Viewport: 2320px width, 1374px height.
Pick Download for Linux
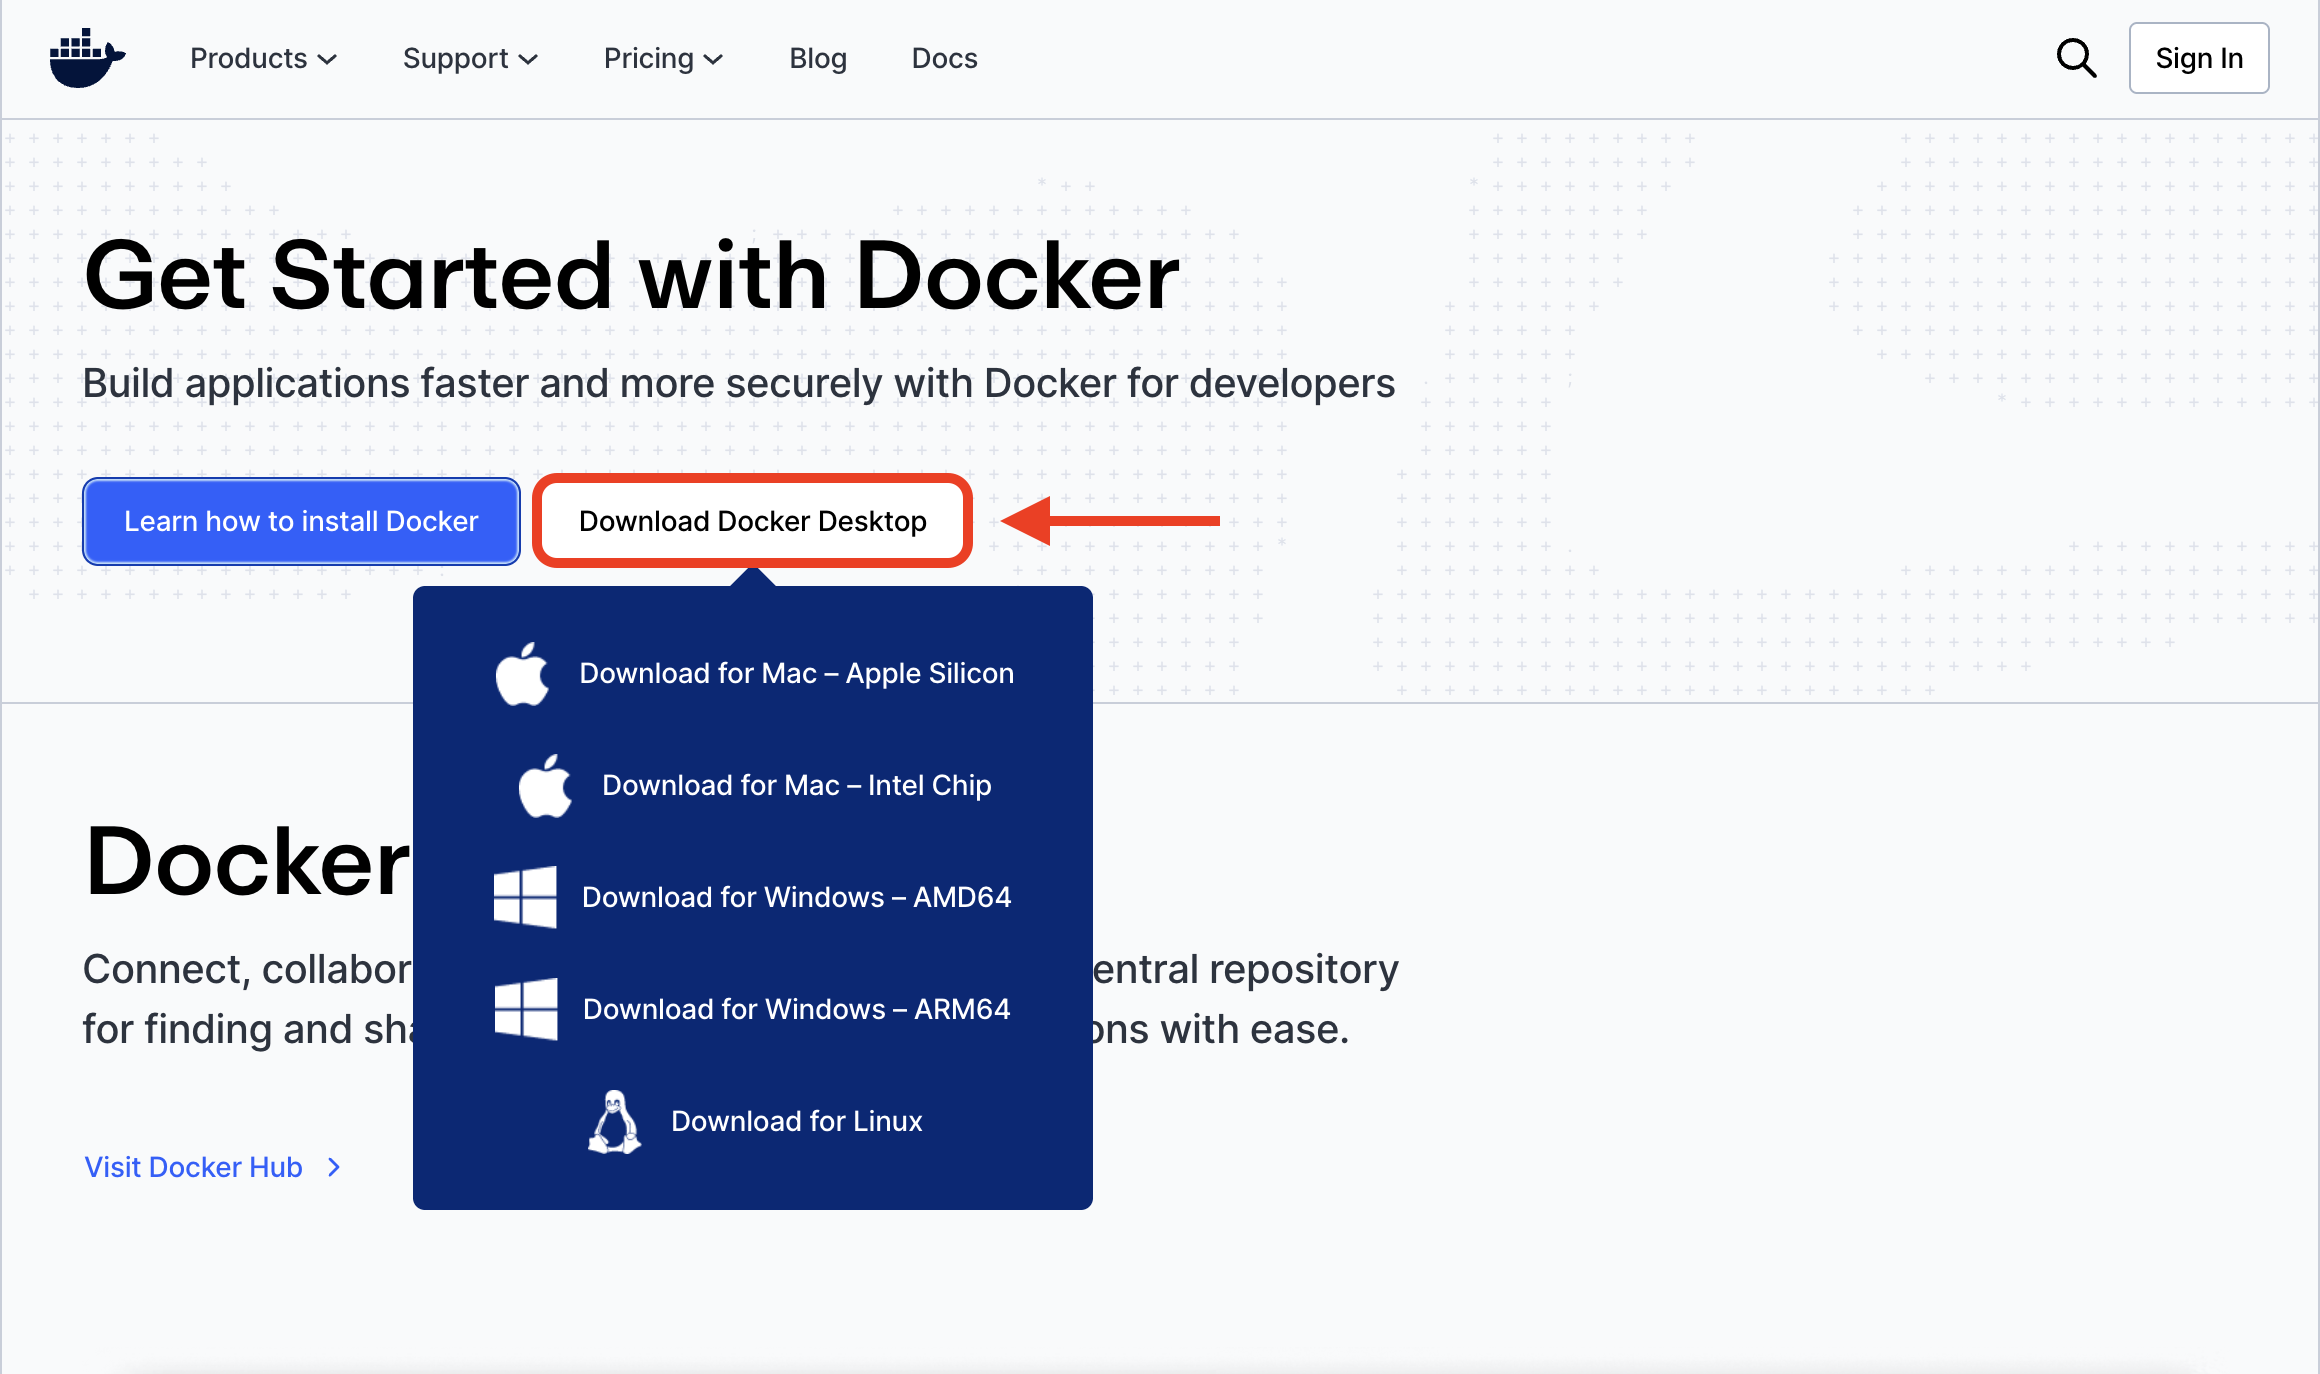(754, 1122)
